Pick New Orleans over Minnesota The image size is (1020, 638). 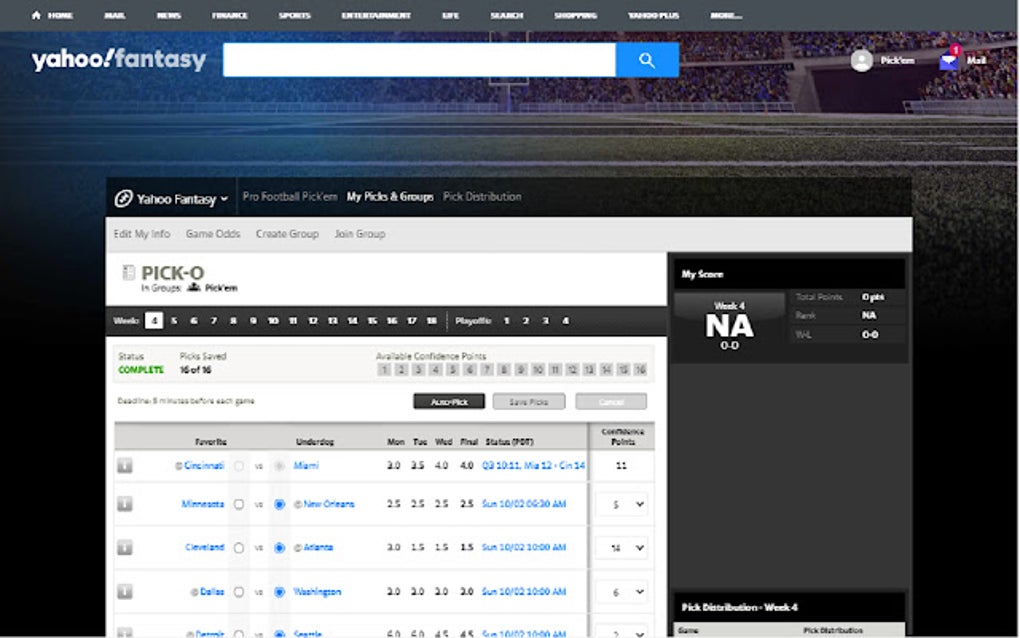(x=280, y=504)
